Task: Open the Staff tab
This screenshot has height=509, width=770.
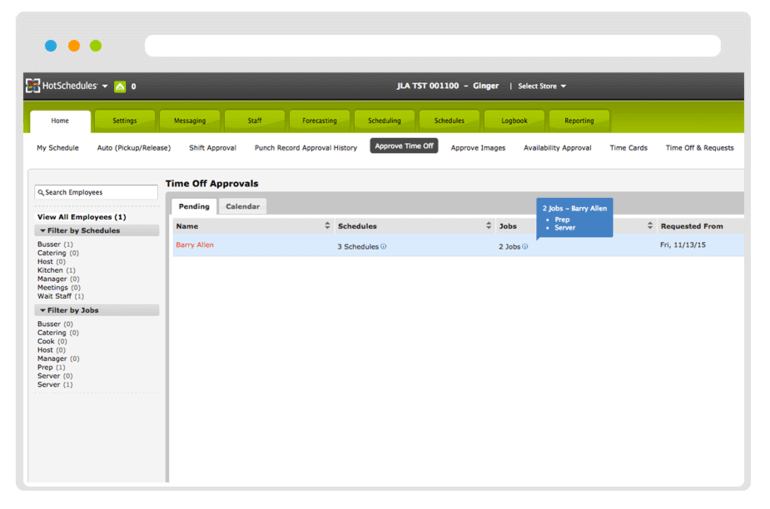Action: (254, 121)
